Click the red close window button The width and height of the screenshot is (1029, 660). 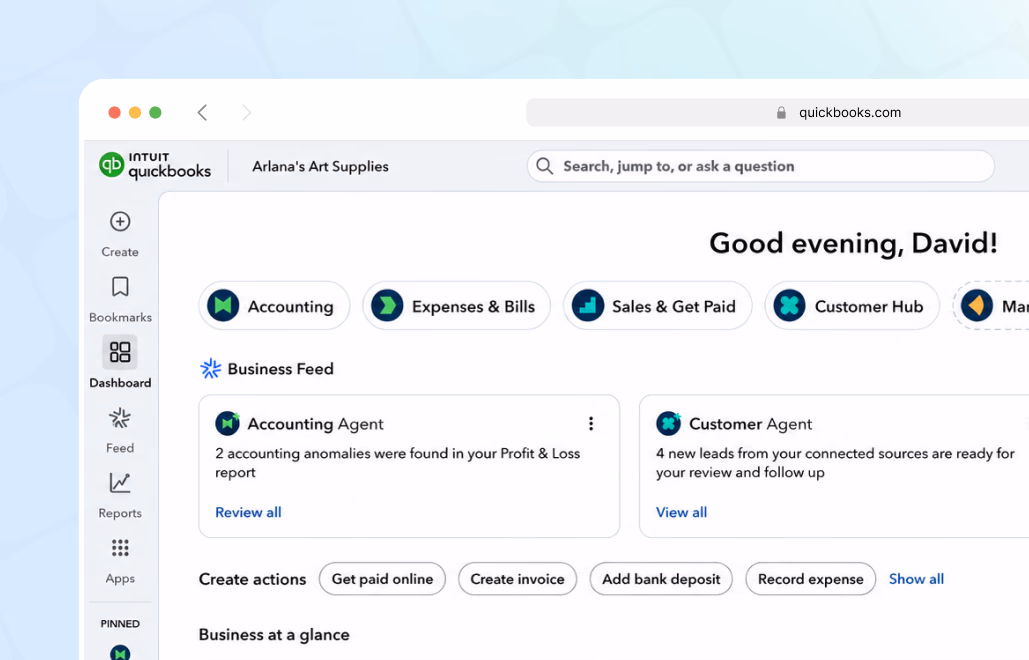click(x=114, y=113)
